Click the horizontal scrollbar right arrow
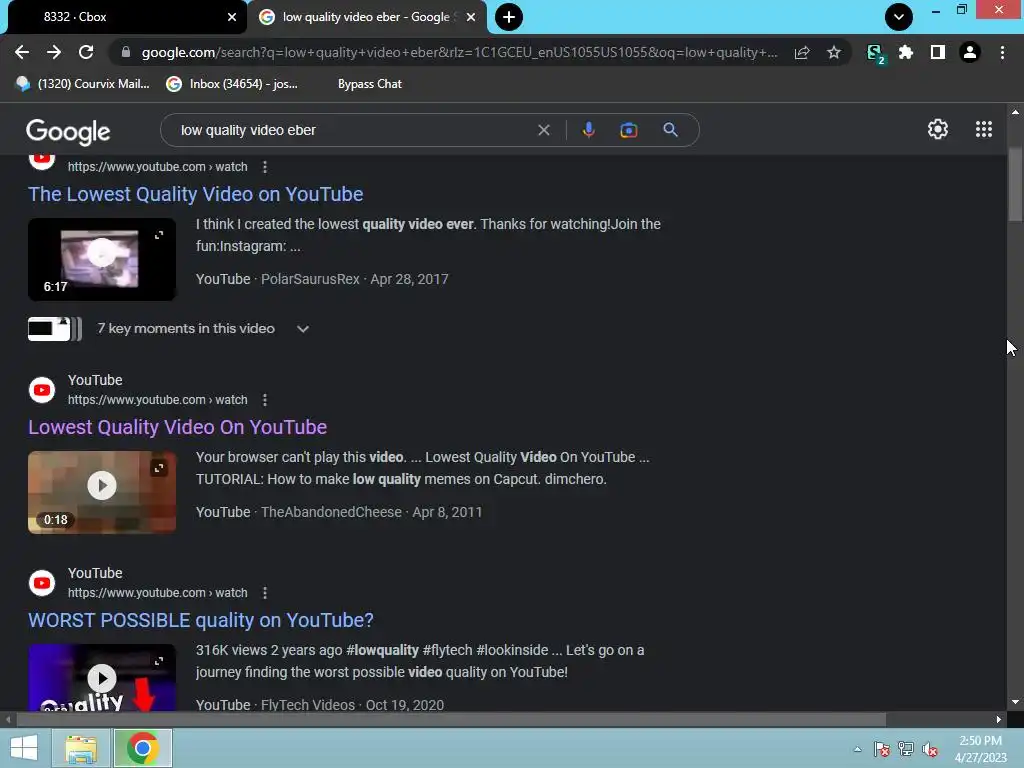Image resolution: width=1024 pixels, height=768 pixels. [999, 720]
